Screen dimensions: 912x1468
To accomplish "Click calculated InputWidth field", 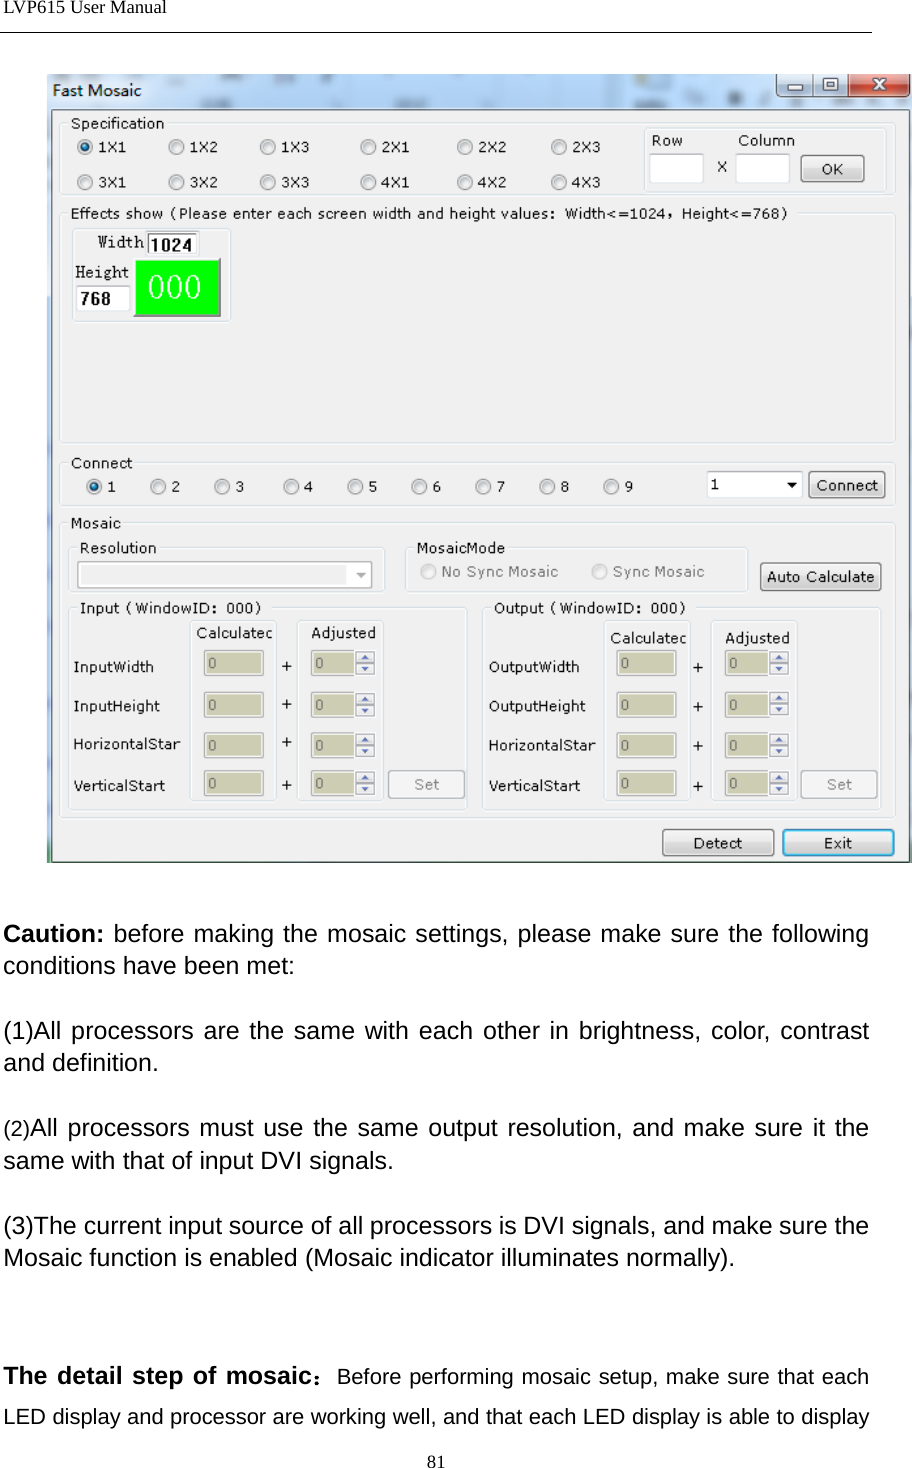I will tap(234, 663).
